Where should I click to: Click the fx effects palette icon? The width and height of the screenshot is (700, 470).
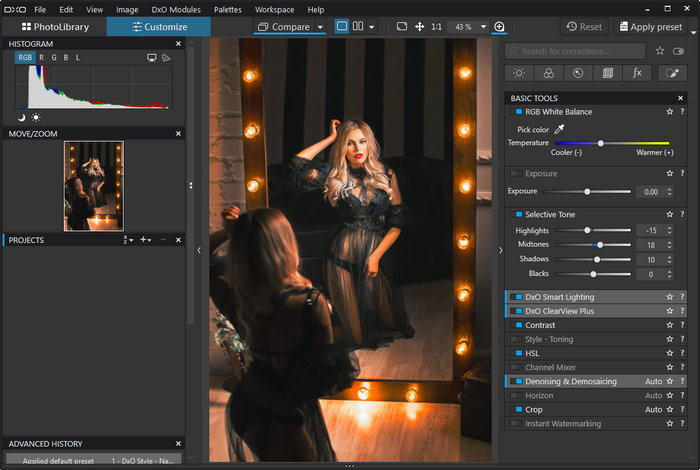point(637,73)
